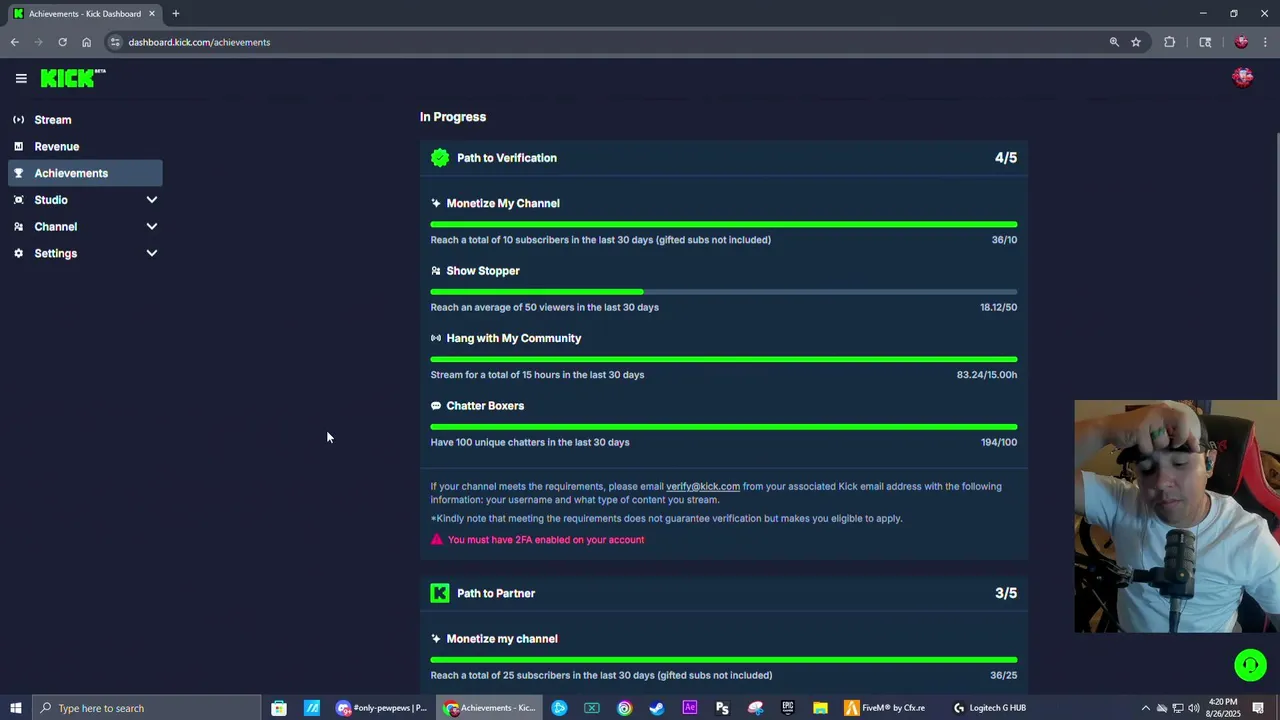
Task: Open the verify@kick.com email link
Action: [x=703, y=487]
